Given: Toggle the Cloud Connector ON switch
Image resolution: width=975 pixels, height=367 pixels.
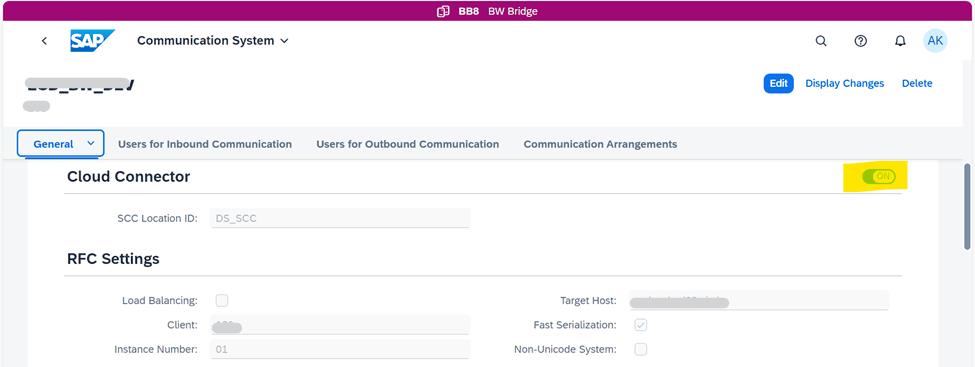Looking at the screenshot, I should coord(879,177).
